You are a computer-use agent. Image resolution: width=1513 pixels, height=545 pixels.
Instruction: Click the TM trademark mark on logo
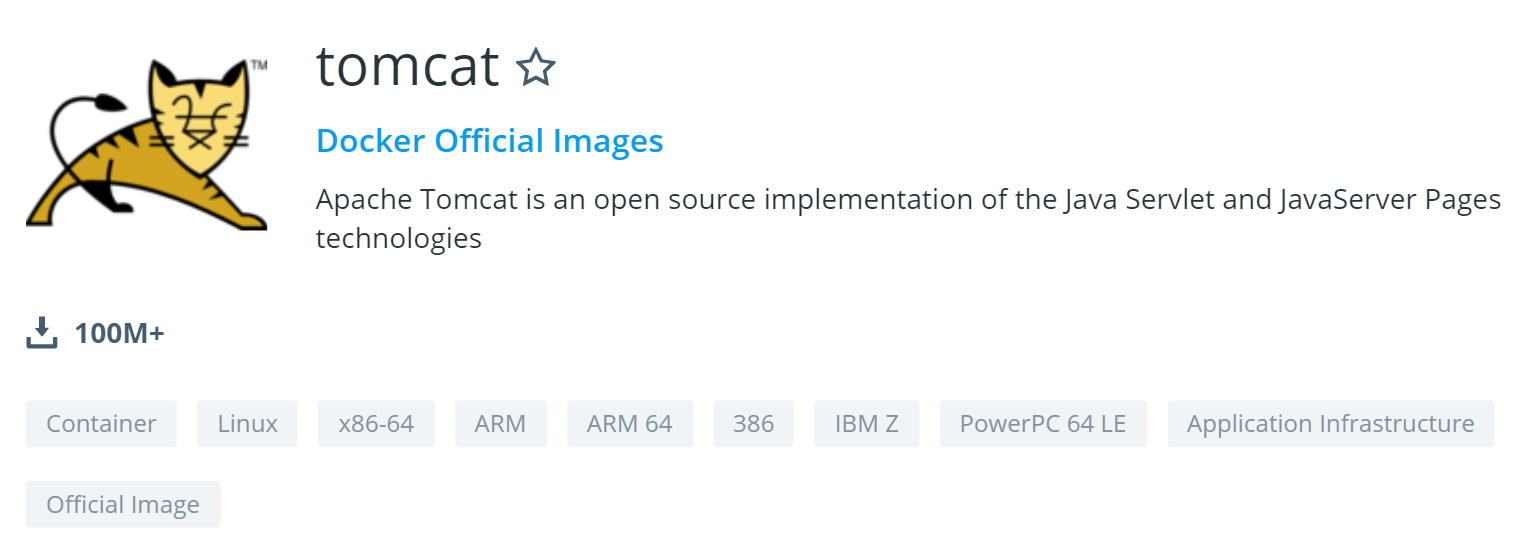[258, 65]
